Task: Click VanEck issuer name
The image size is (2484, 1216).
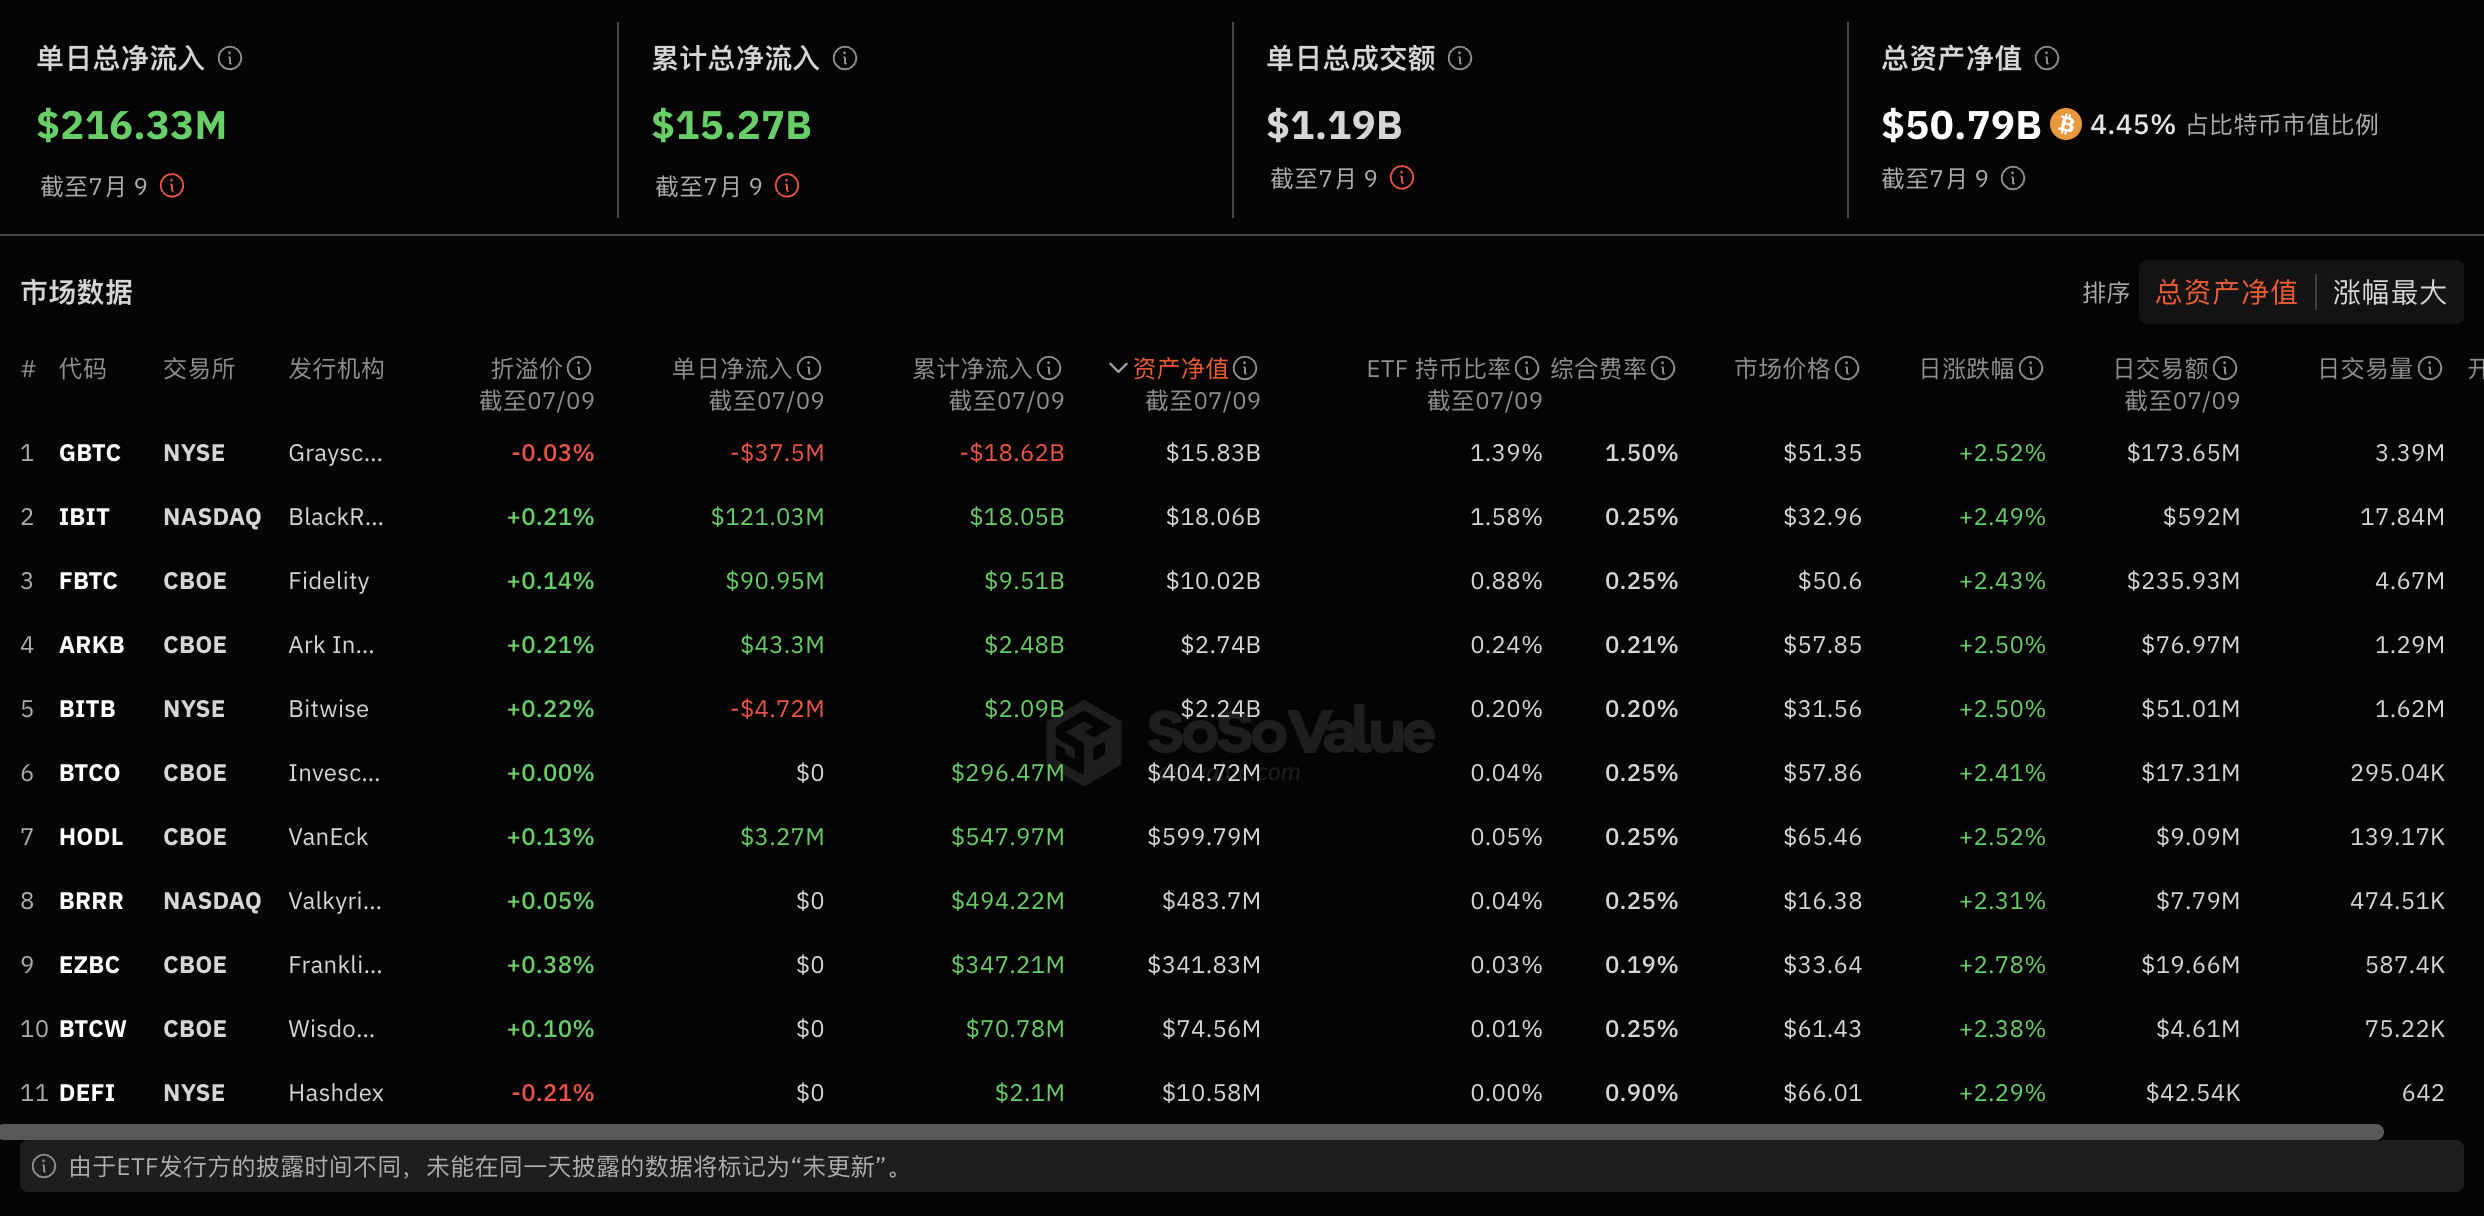Action: pyautogui.click(x=328, y=837)
